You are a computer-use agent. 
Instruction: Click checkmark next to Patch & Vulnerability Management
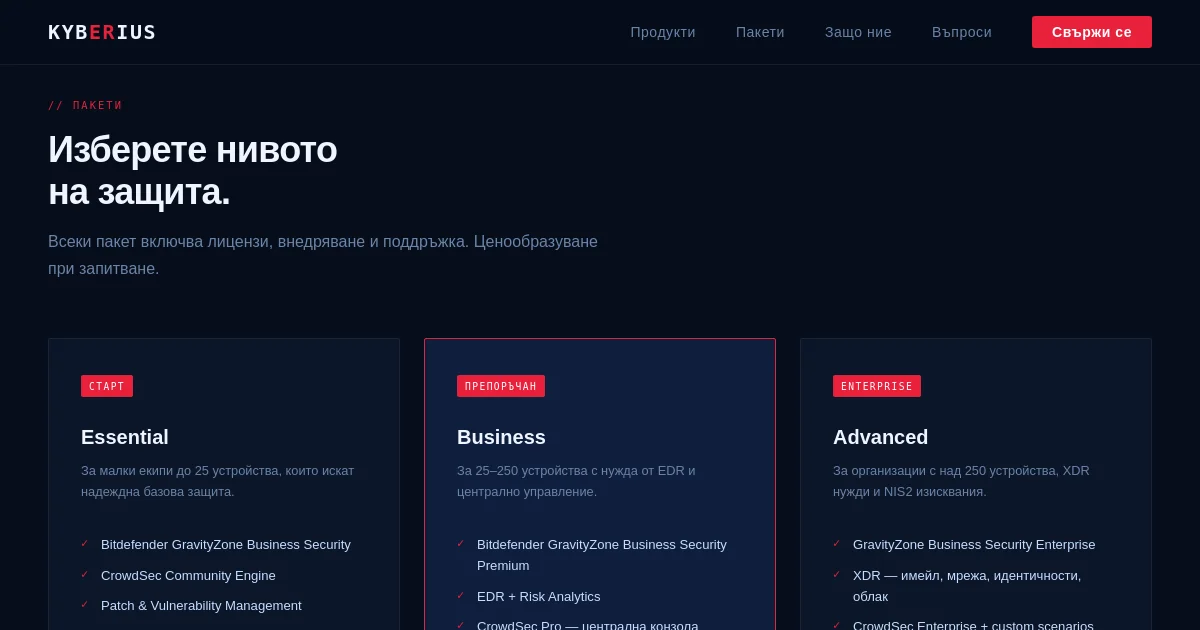pos(85,605)
